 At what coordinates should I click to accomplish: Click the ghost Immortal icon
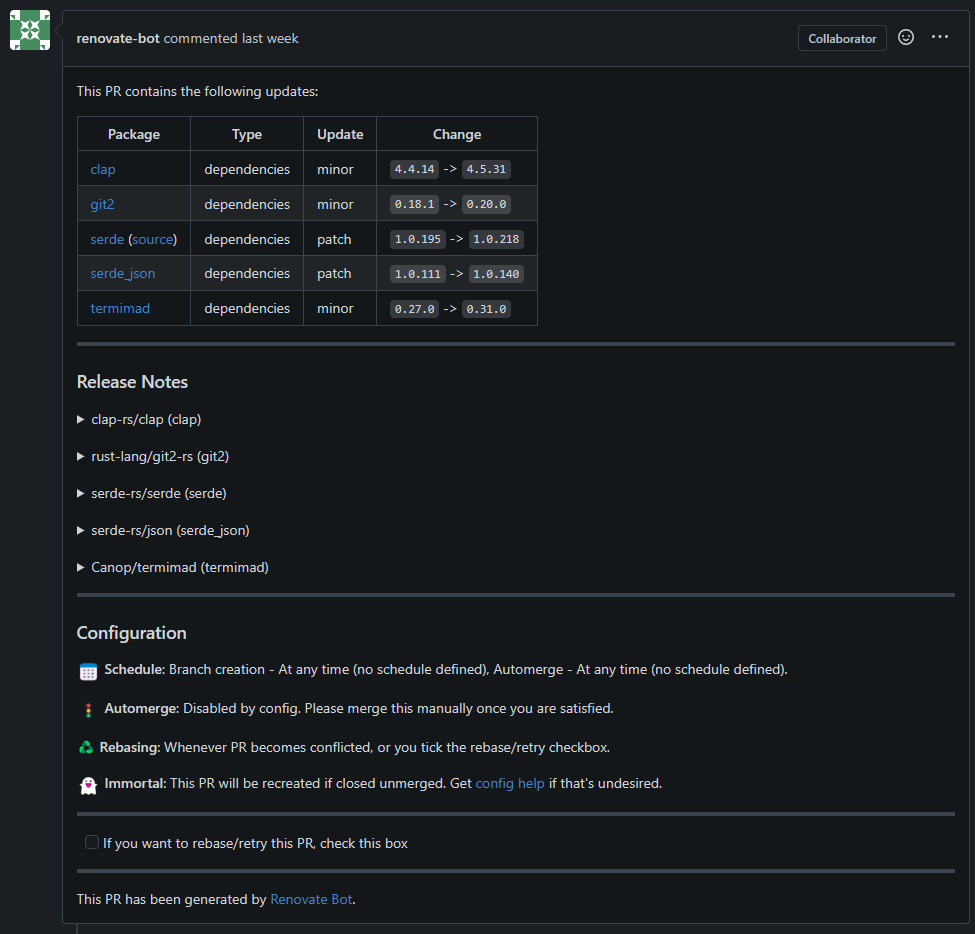tap(88, 785)
